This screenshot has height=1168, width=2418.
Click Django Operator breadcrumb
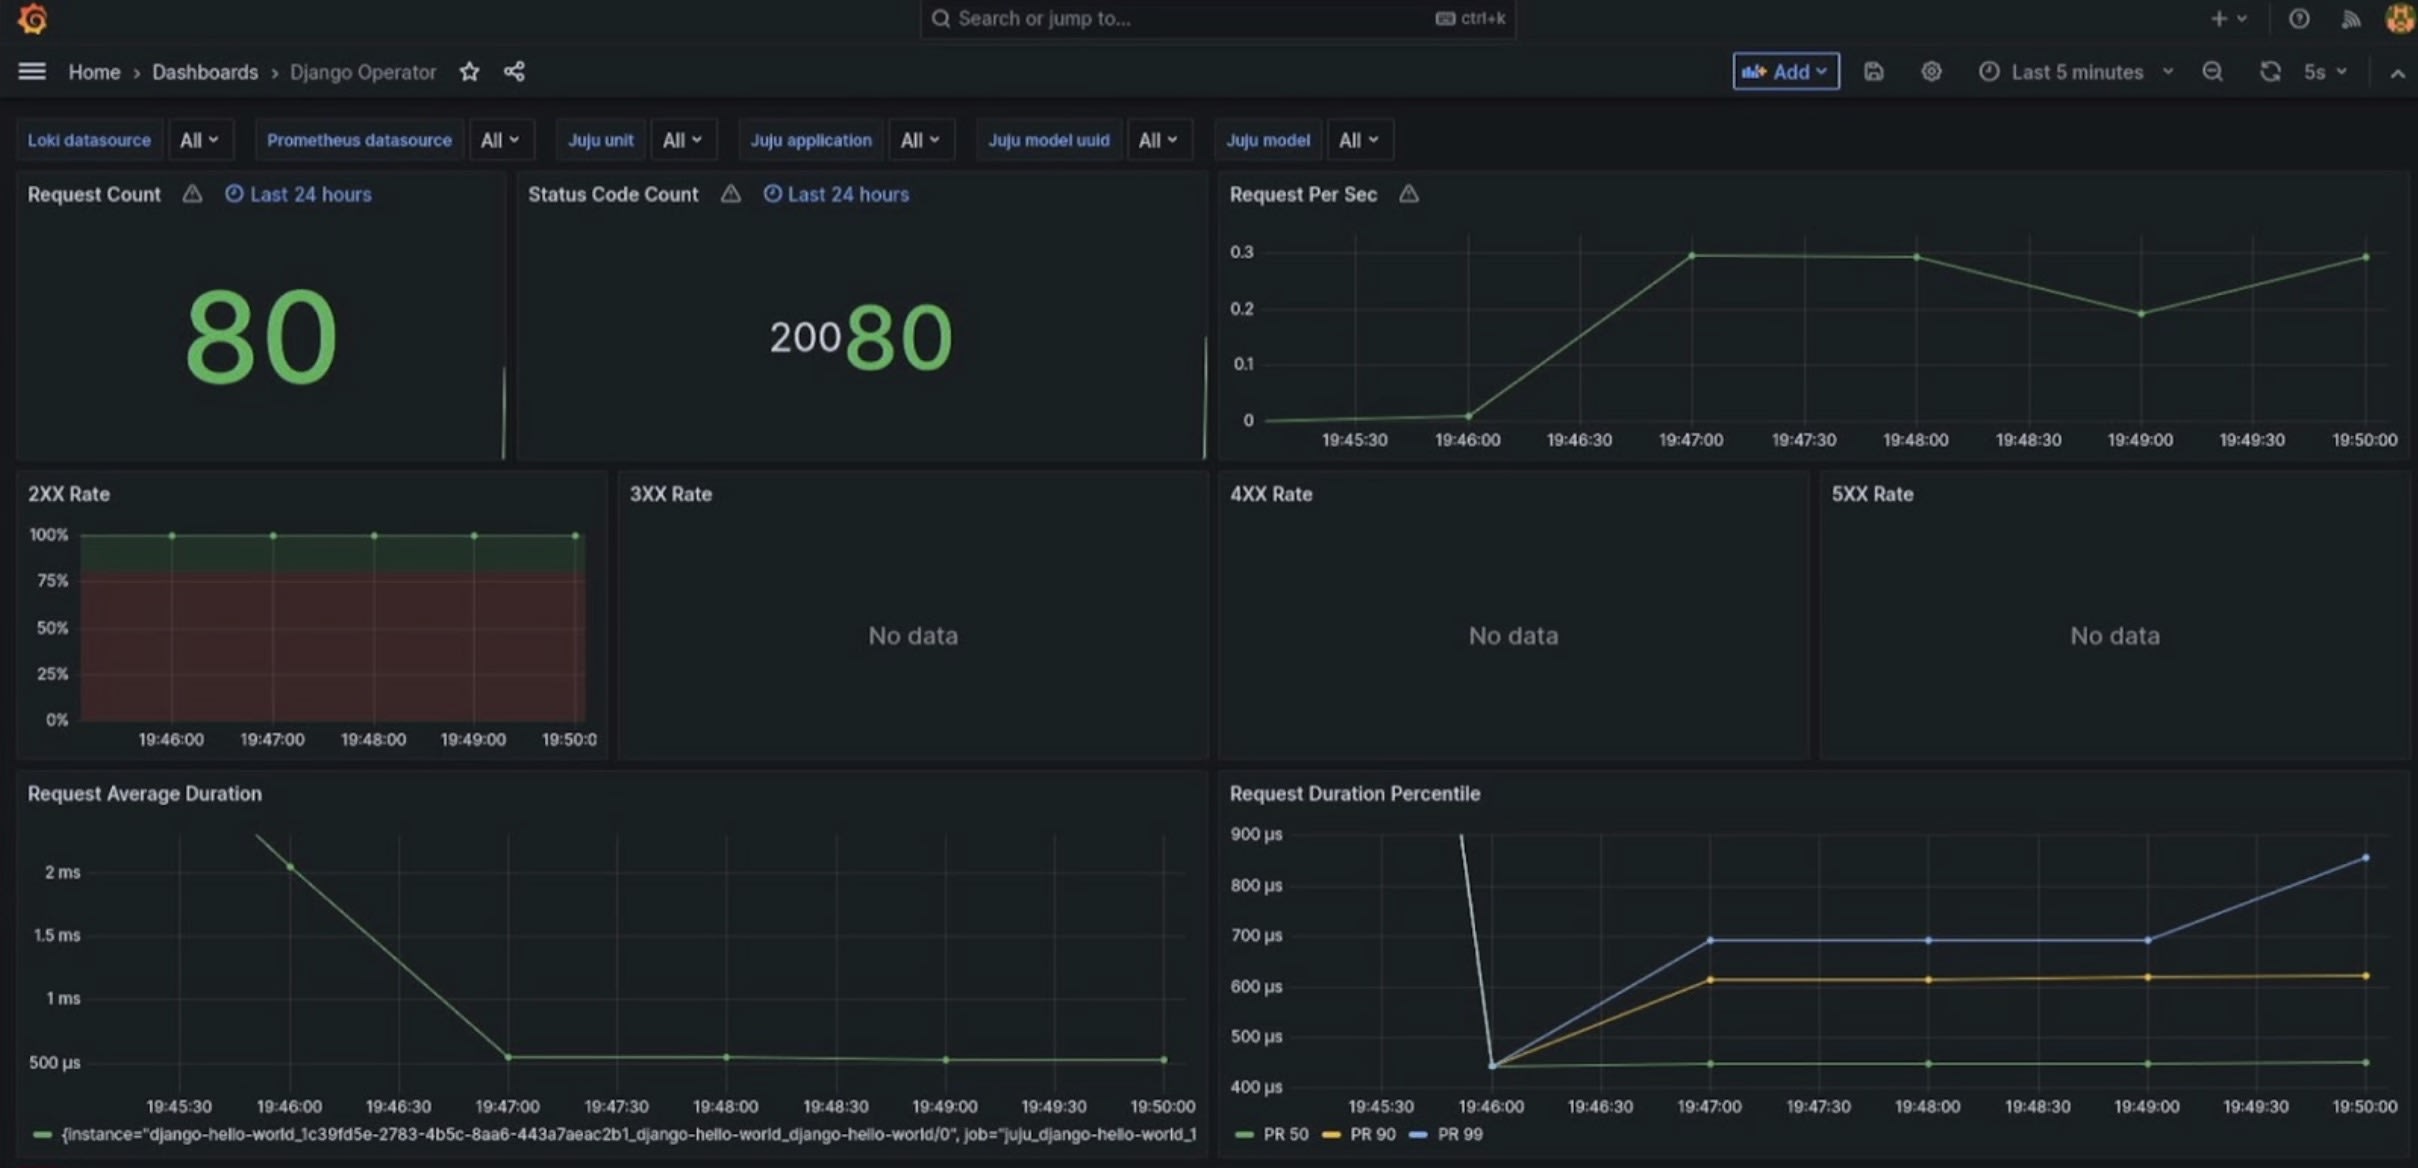pos(363,72)
